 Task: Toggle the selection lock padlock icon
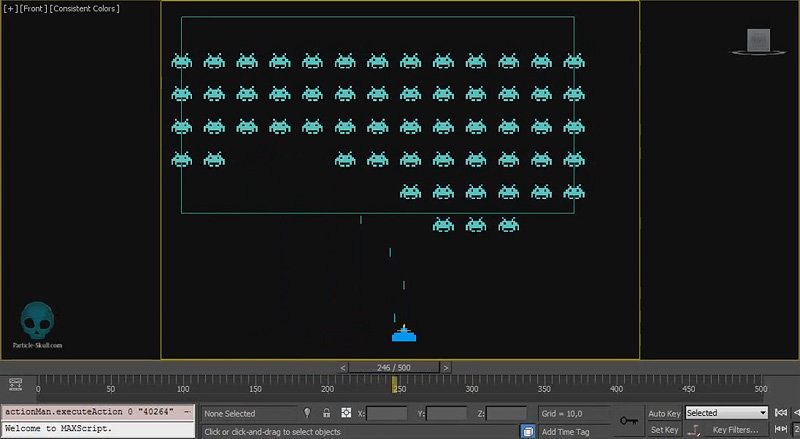[x=326, y=413]
